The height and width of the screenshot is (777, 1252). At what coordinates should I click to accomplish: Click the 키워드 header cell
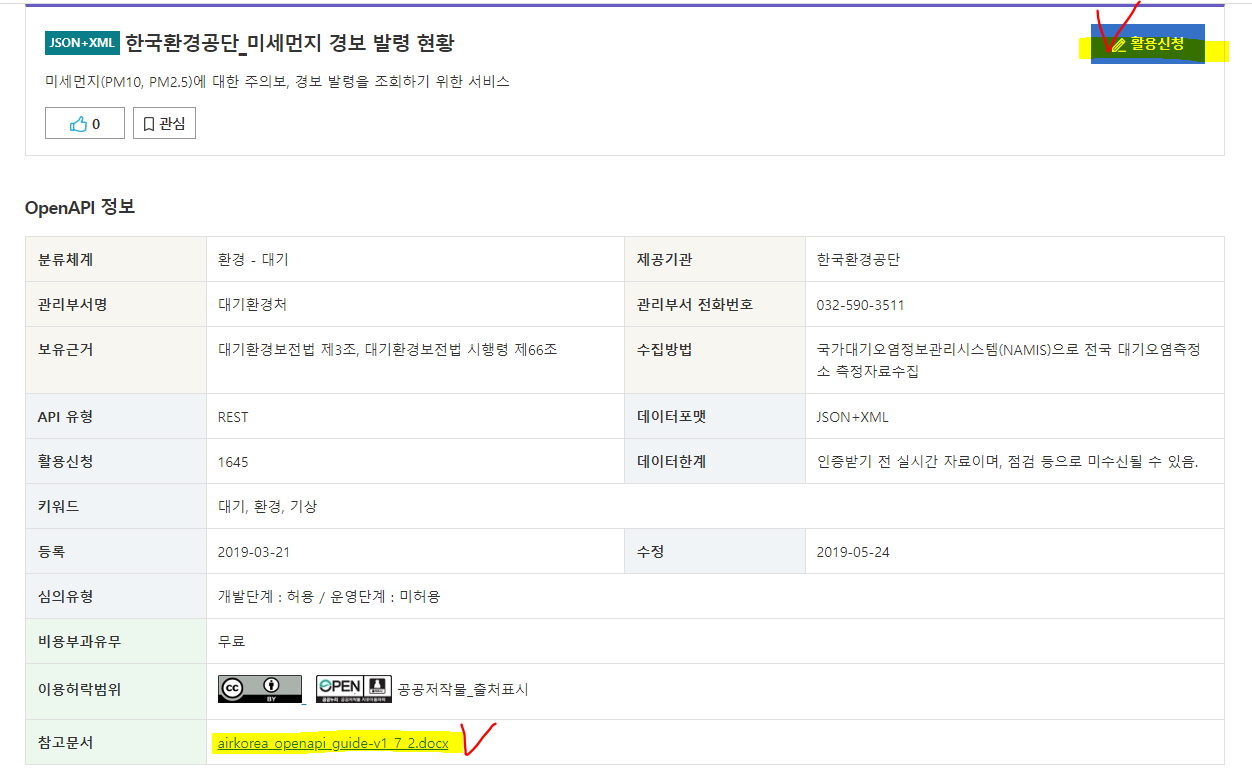tap(116, 506)
